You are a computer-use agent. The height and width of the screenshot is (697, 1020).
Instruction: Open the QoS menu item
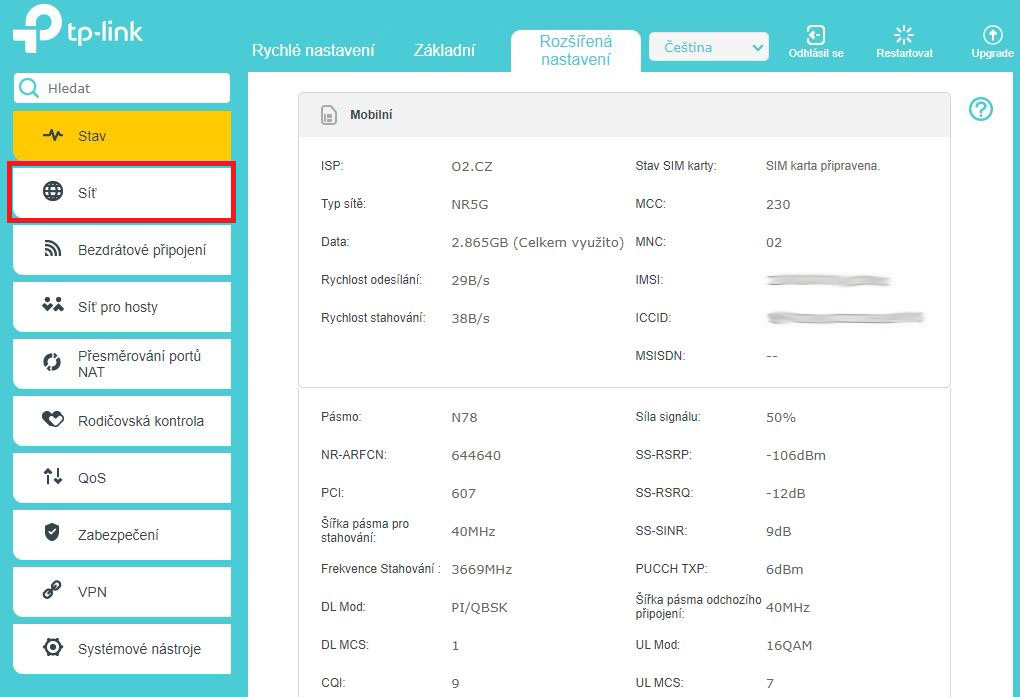122,478
